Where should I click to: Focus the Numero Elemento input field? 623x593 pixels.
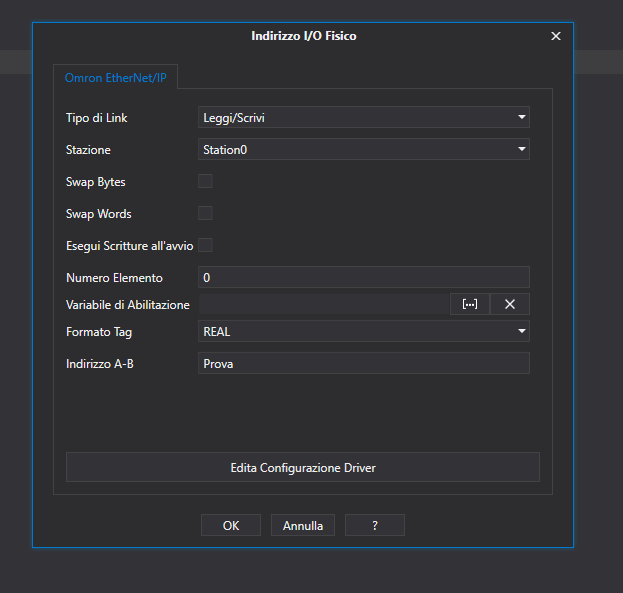point(364,277)
